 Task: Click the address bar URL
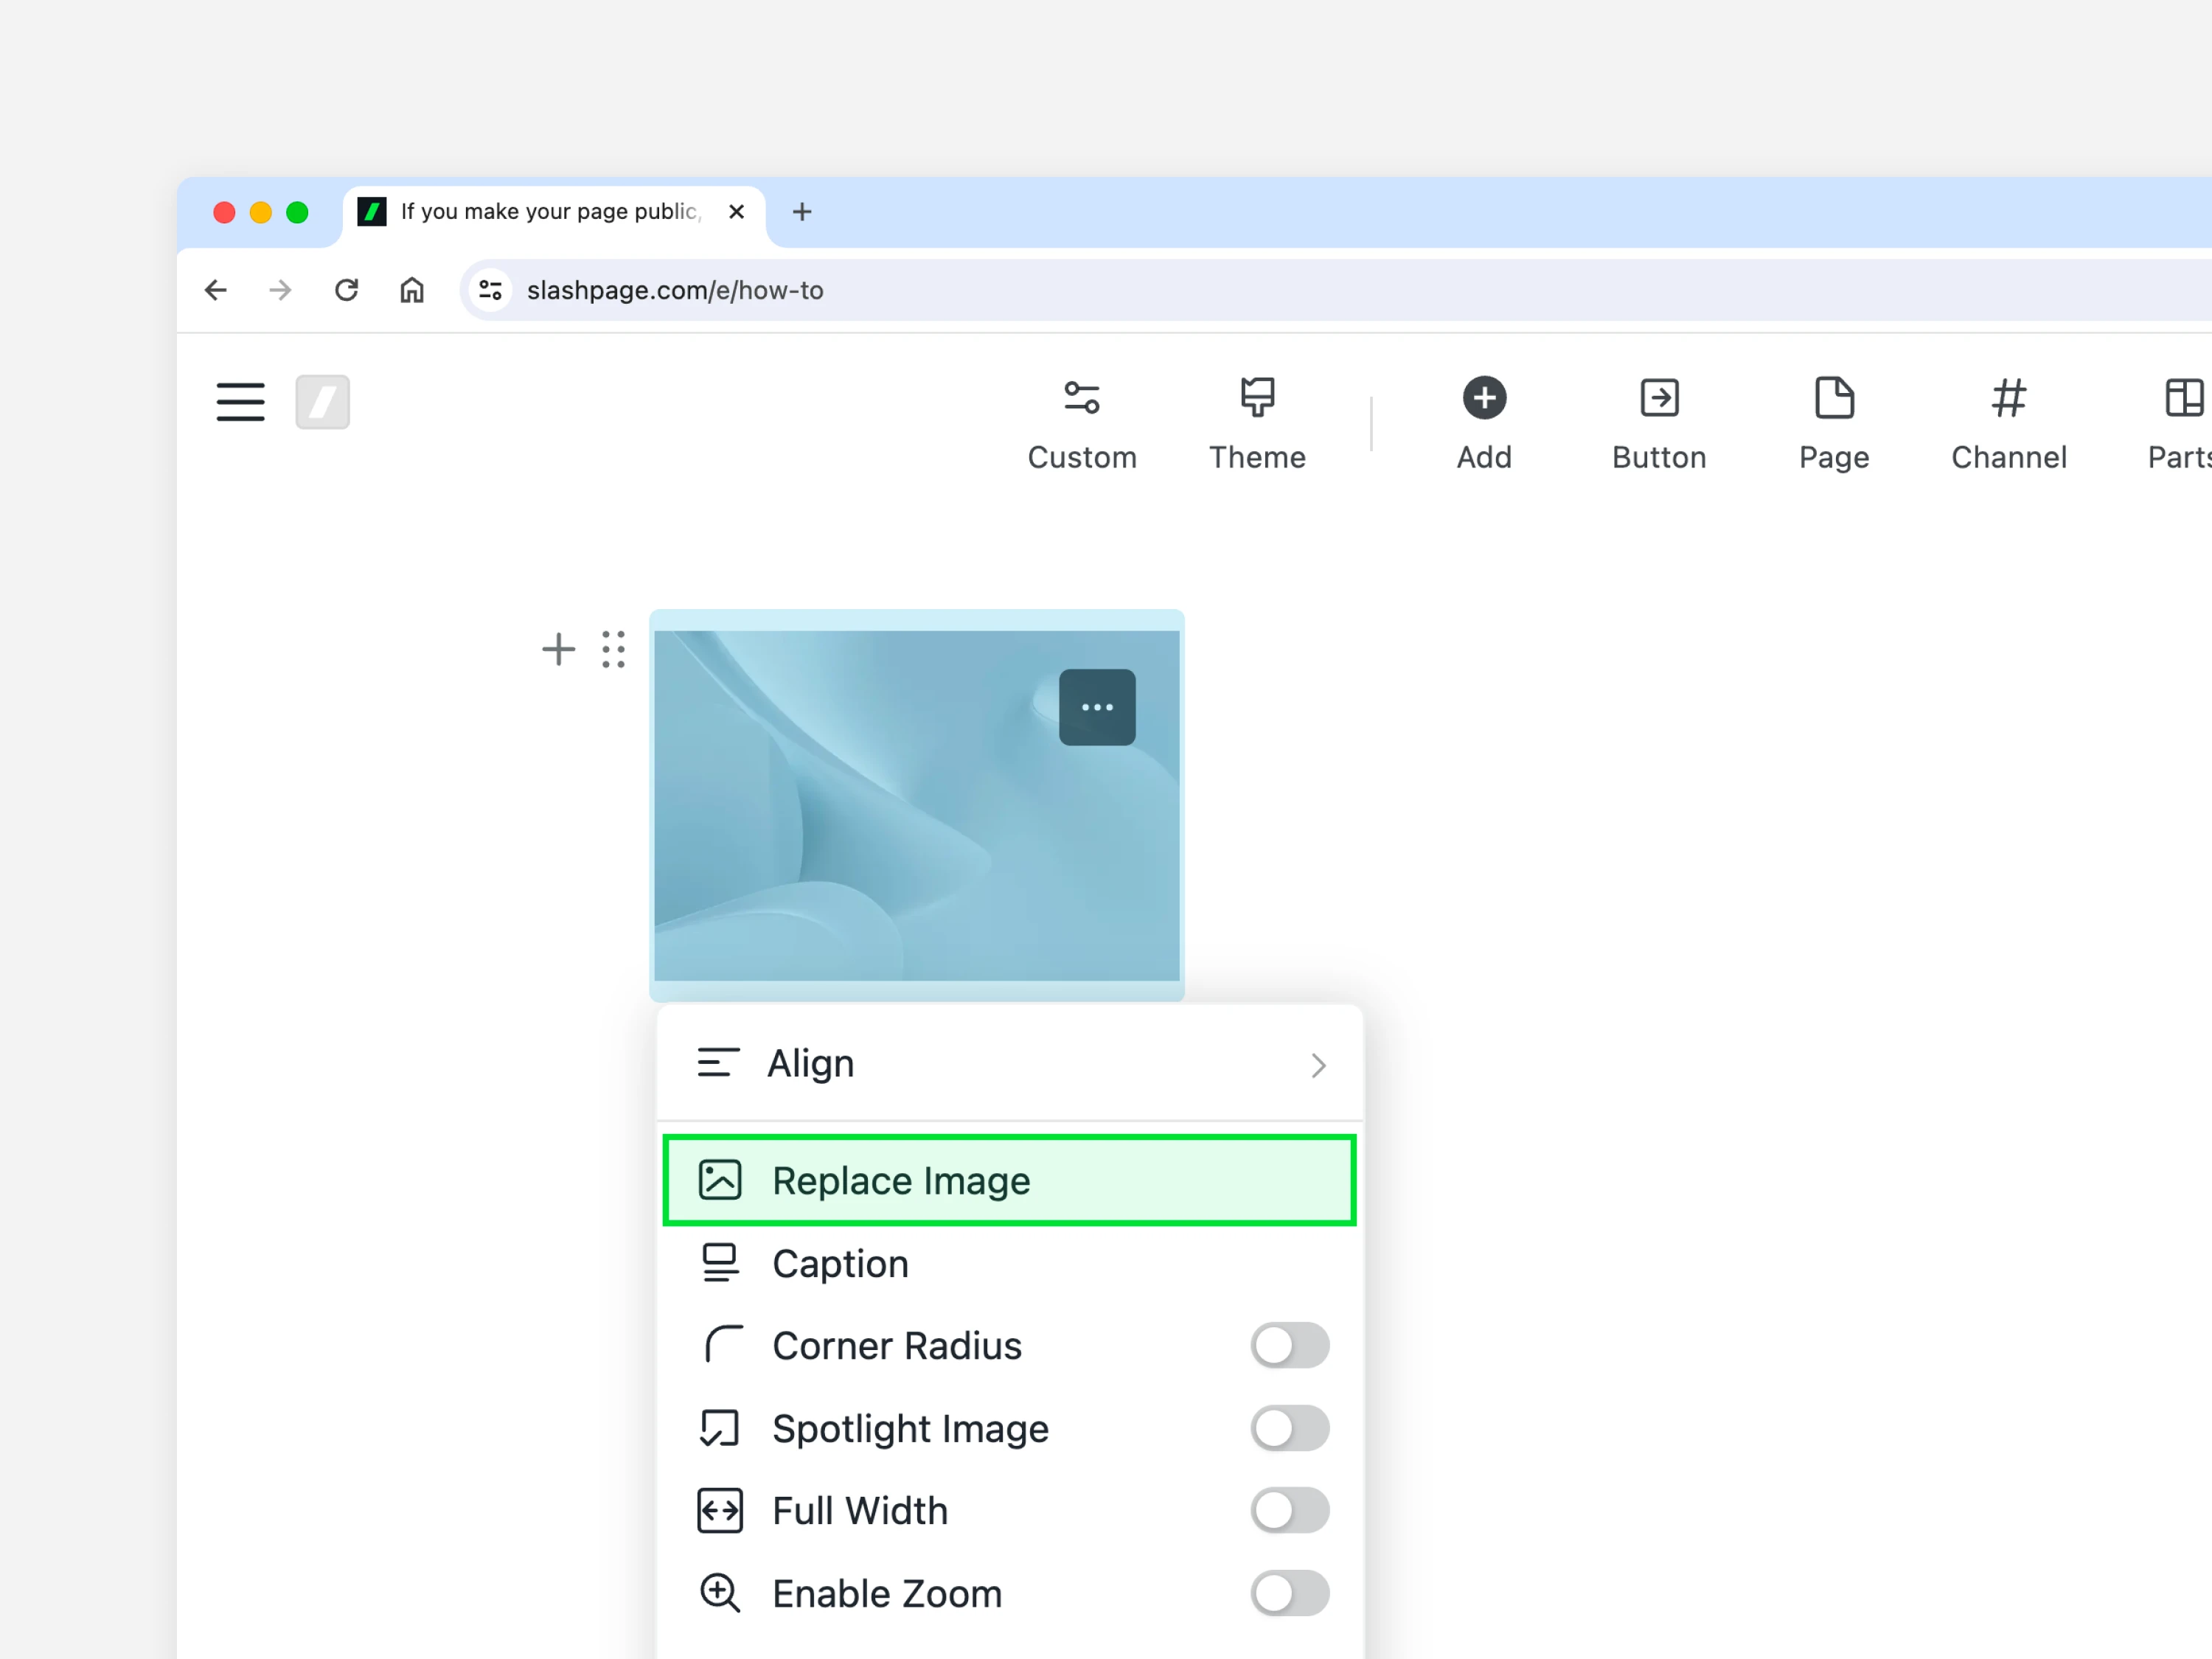click(x=675, y=290)
